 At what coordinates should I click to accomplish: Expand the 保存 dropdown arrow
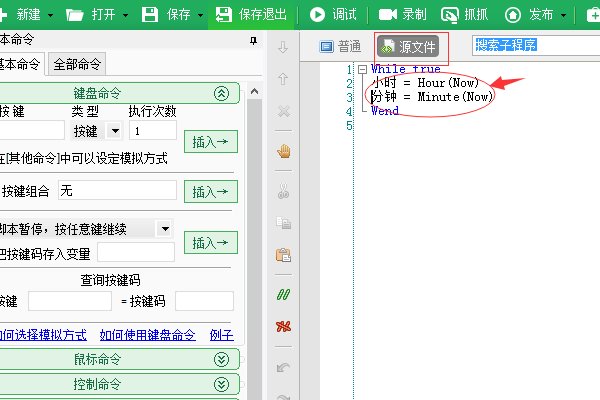pos(201,16)
